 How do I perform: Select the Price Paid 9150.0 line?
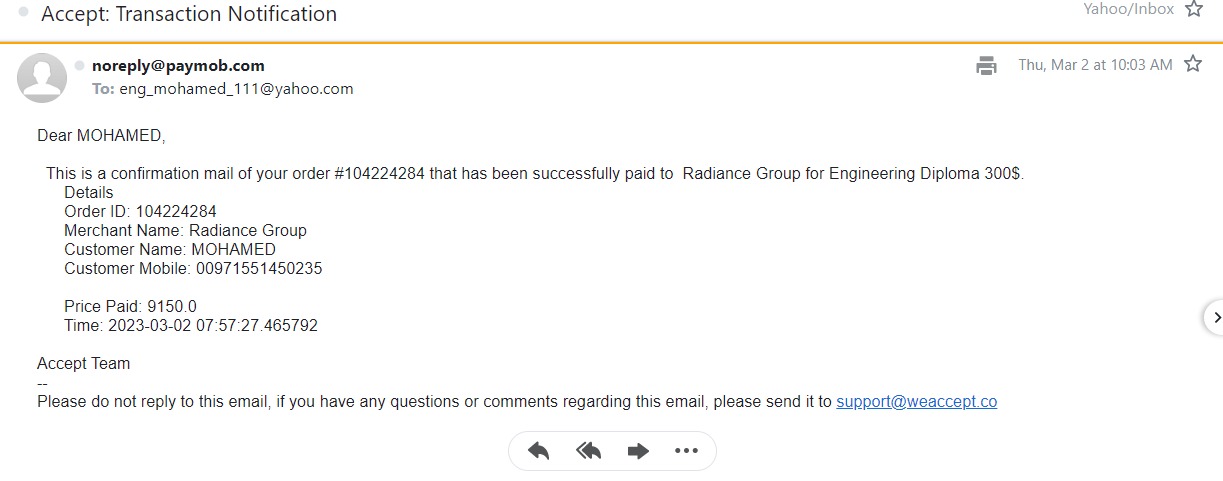click(x=131, y=307)
